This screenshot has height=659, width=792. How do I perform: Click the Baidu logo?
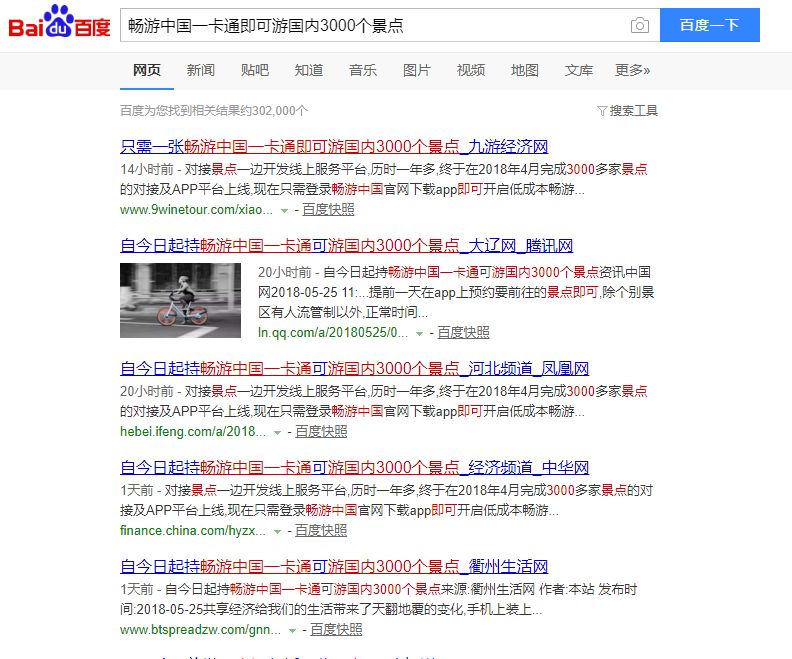pyautogui.click(x=59, y=22)
